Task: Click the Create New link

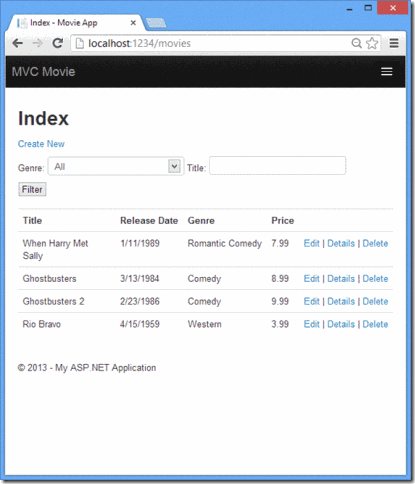Action: point(41,144)
